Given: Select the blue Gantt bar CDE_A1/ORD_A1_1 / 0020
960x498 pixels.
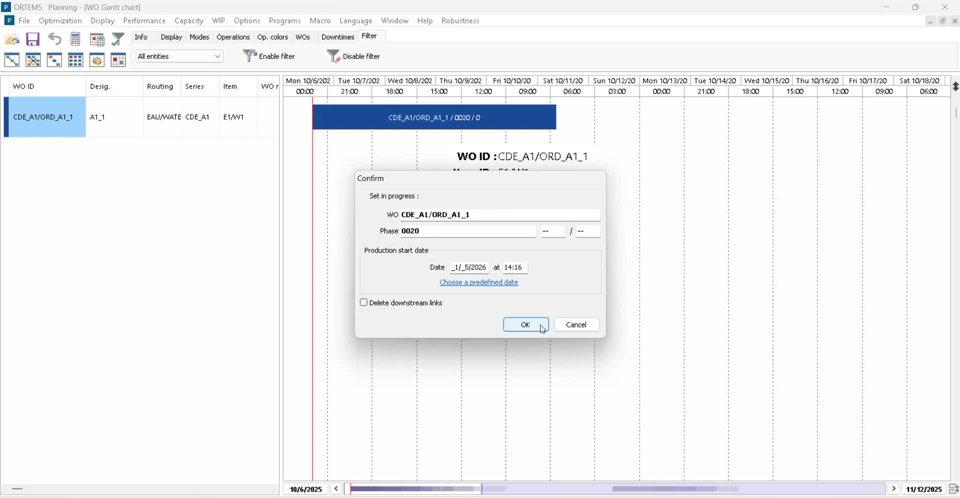Looking at the screenshot, I should click(x=434, y=117).
